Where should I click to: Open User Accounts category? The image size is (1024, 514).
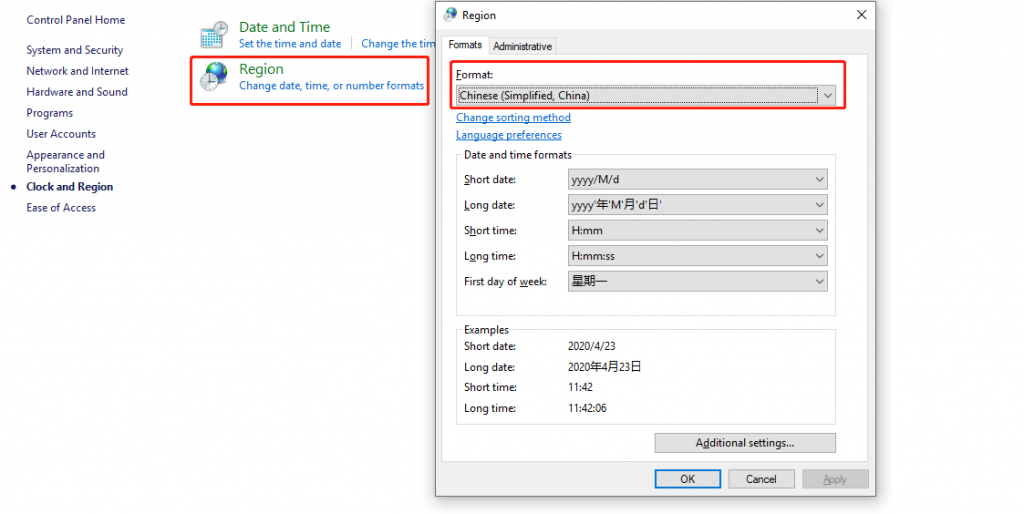[x=61, y=133]
